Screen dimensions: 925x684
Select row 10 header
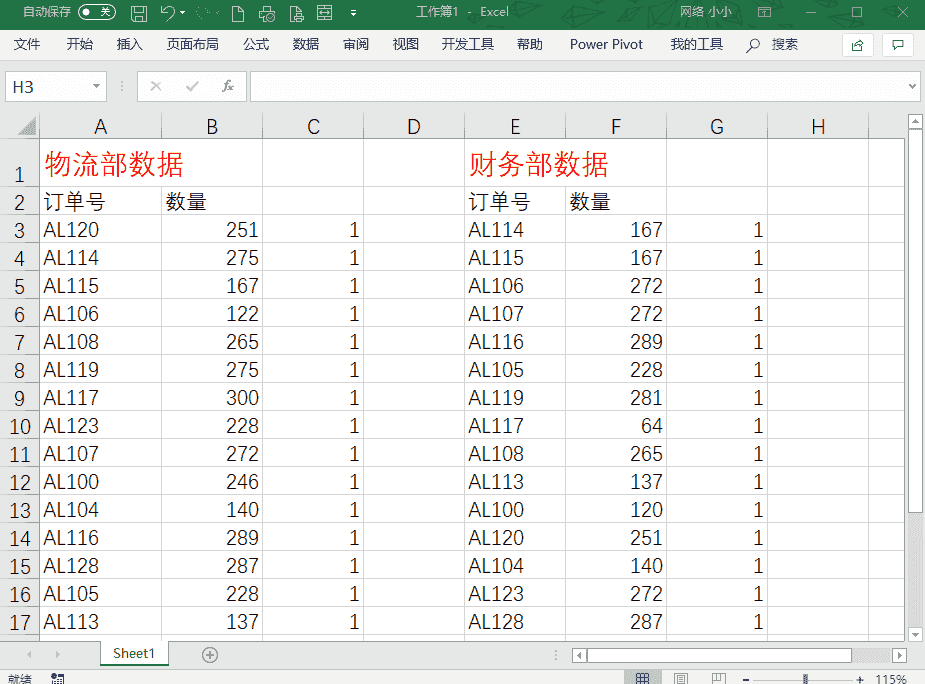coord(19,426)
